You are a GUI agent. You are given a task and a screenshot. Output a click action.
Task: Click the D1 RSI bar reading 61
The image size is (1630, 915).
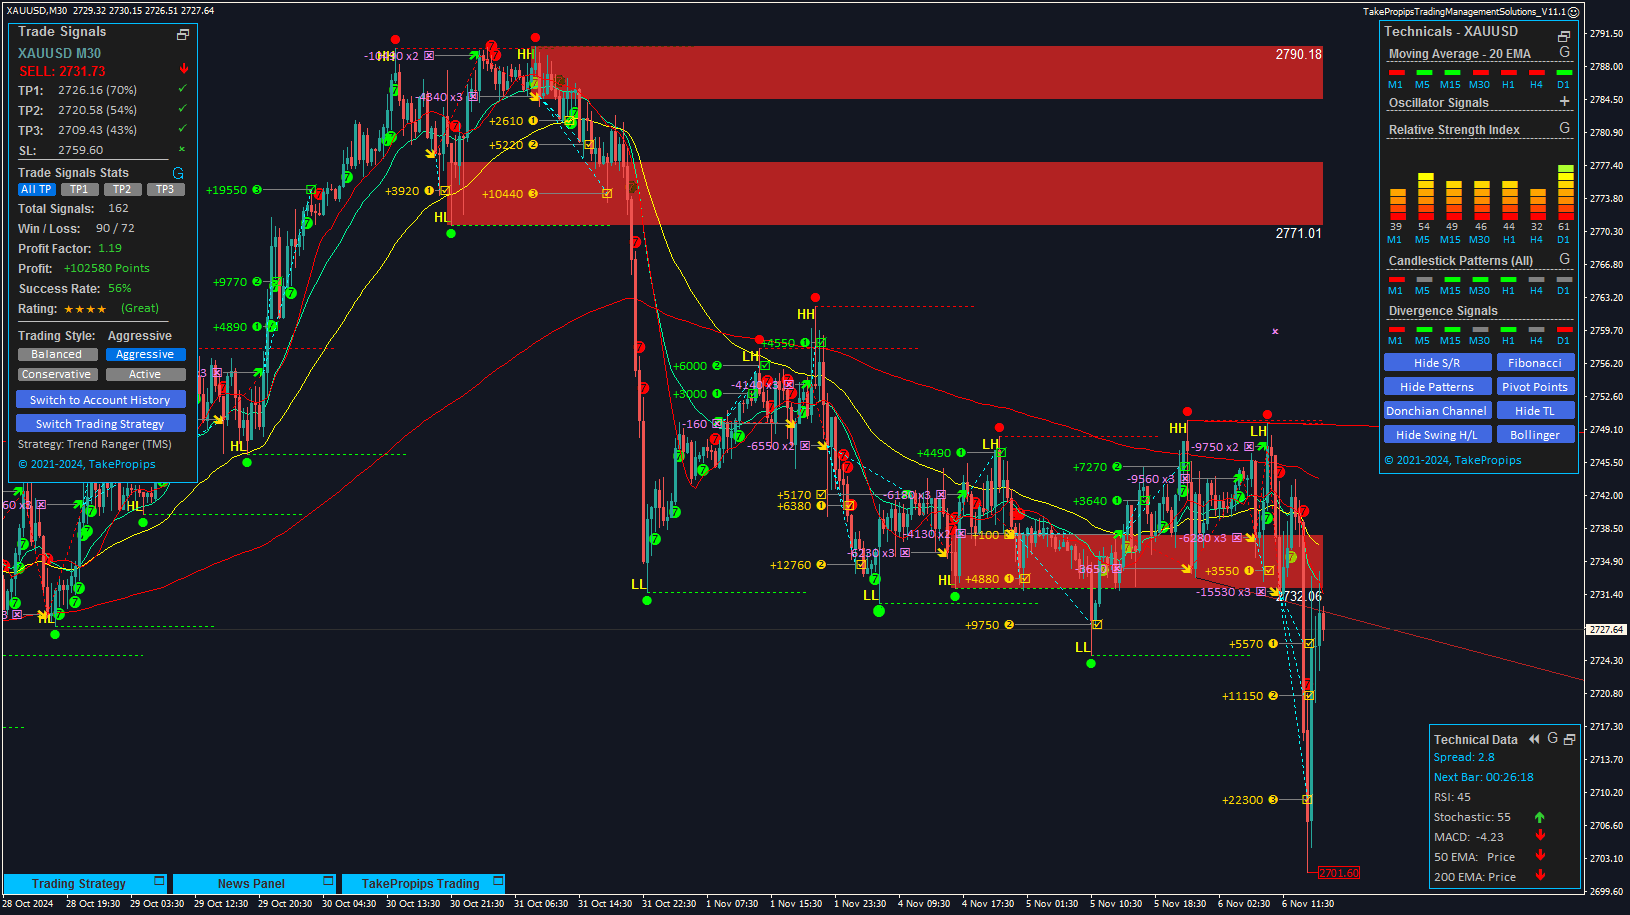[1565, 192]
